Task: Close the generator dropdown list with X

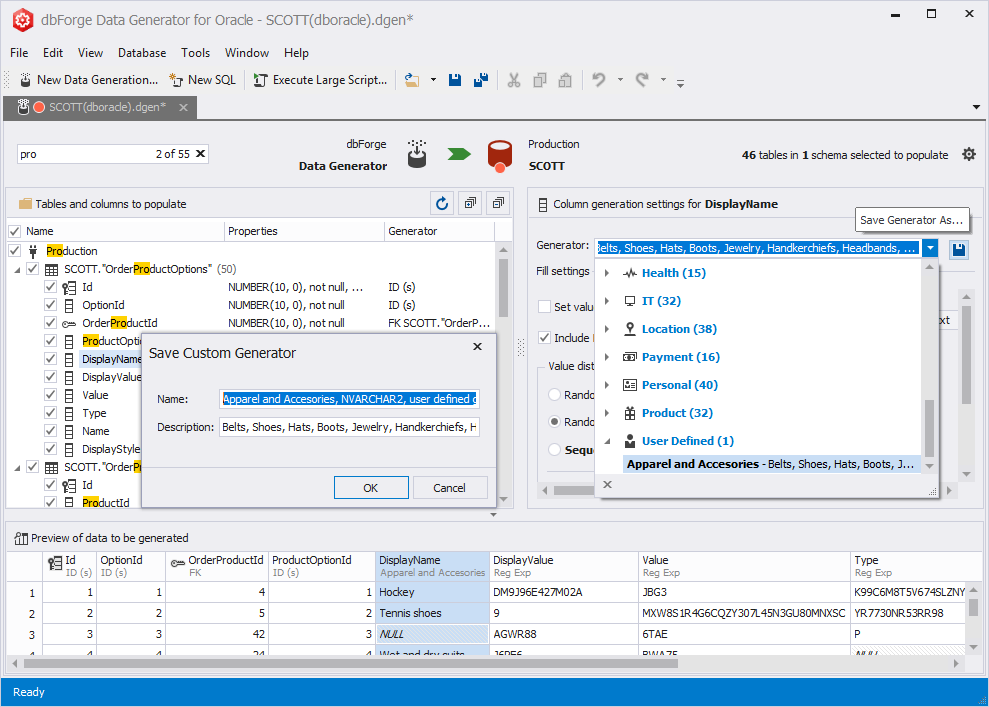Action: 607,484
